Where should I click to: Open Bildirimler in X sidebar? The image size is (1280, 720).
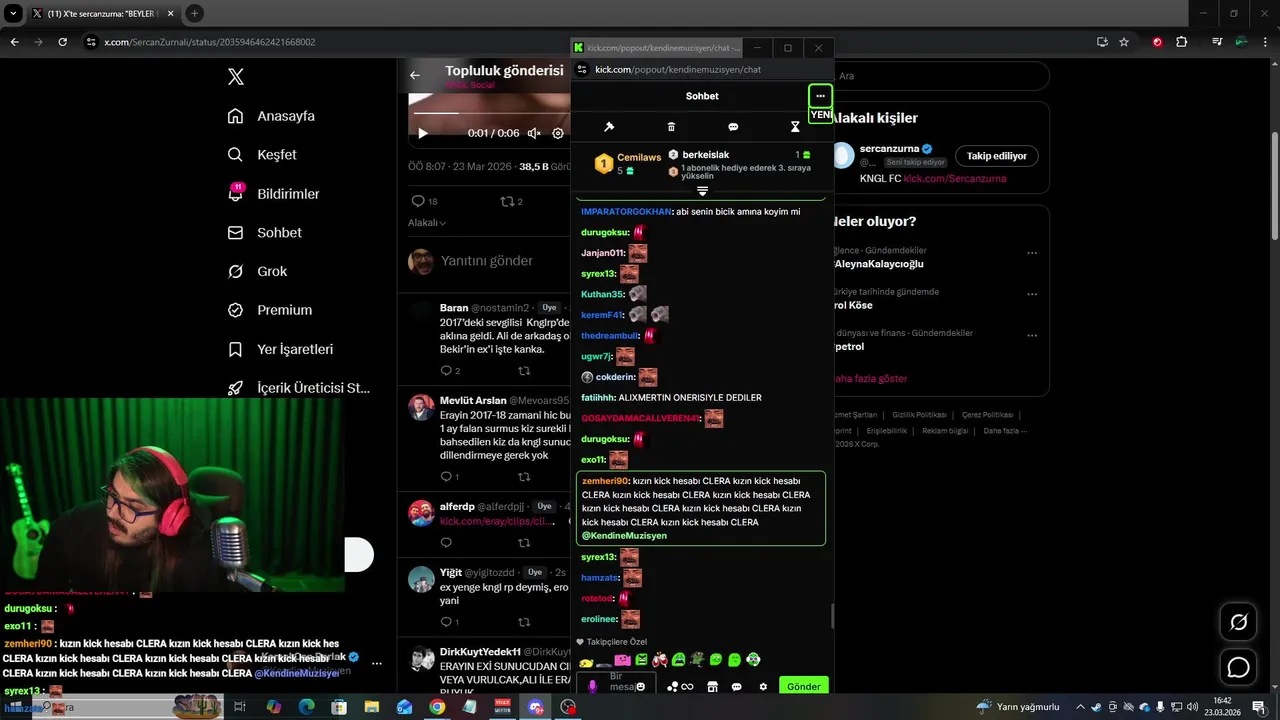pyautogui.click(x=274, y=194)
